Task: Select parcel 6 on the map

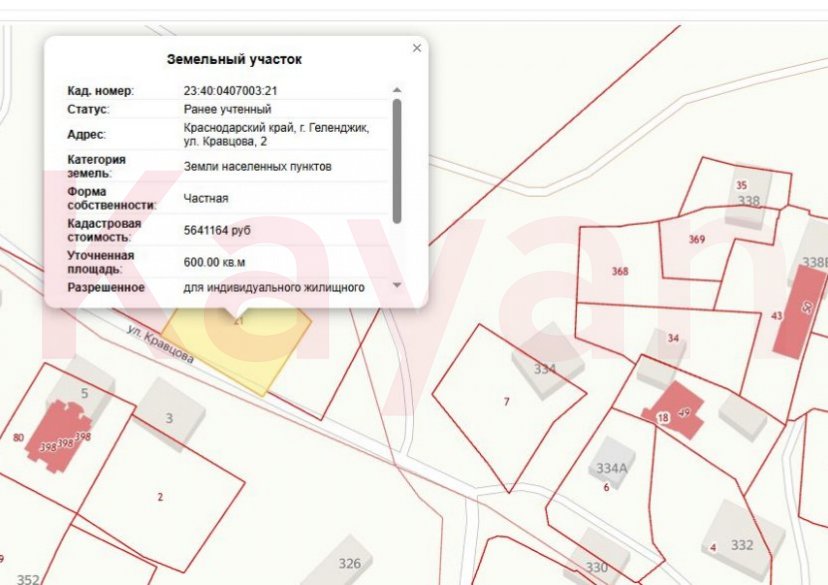Action: click(x=606, y=487)
